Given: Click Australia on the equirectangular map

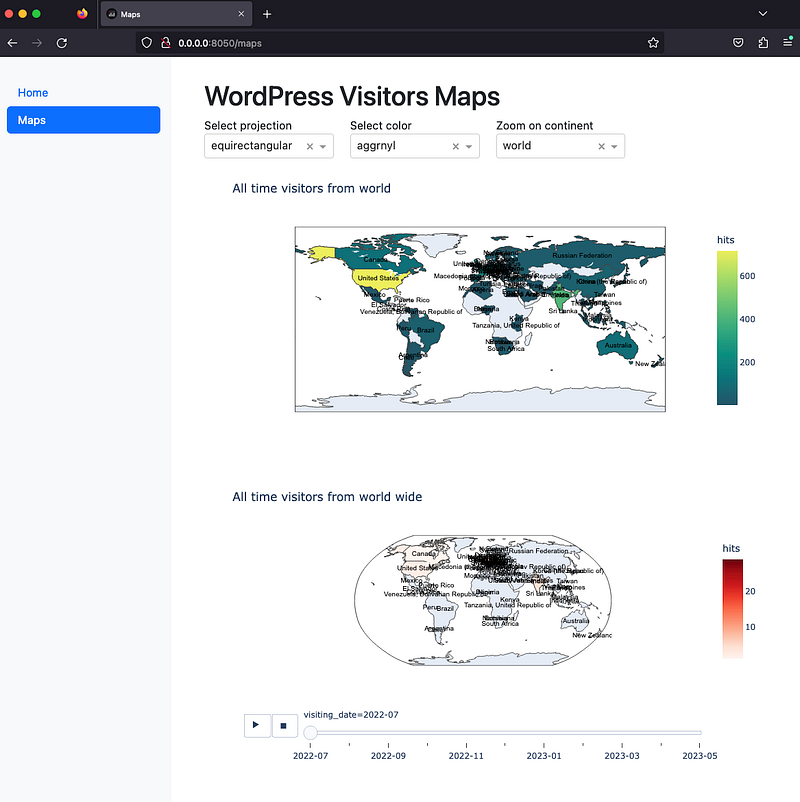Looking at the screenshot, I should pyautogui.click(x=617, y=344).
